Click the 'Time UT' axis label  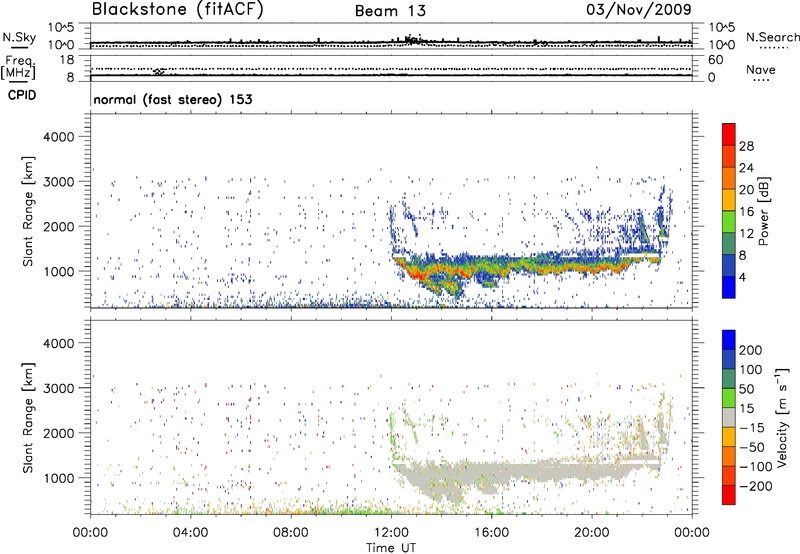click(x=391, y=548)
